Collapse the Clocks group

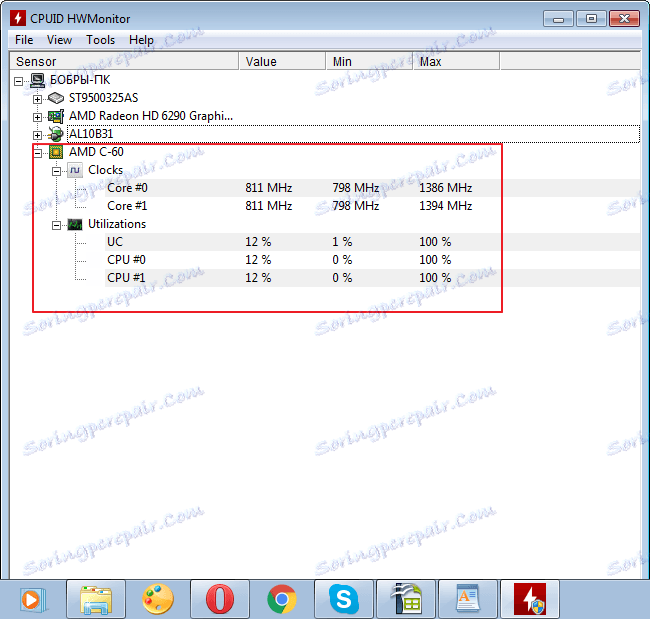point(56,171)
